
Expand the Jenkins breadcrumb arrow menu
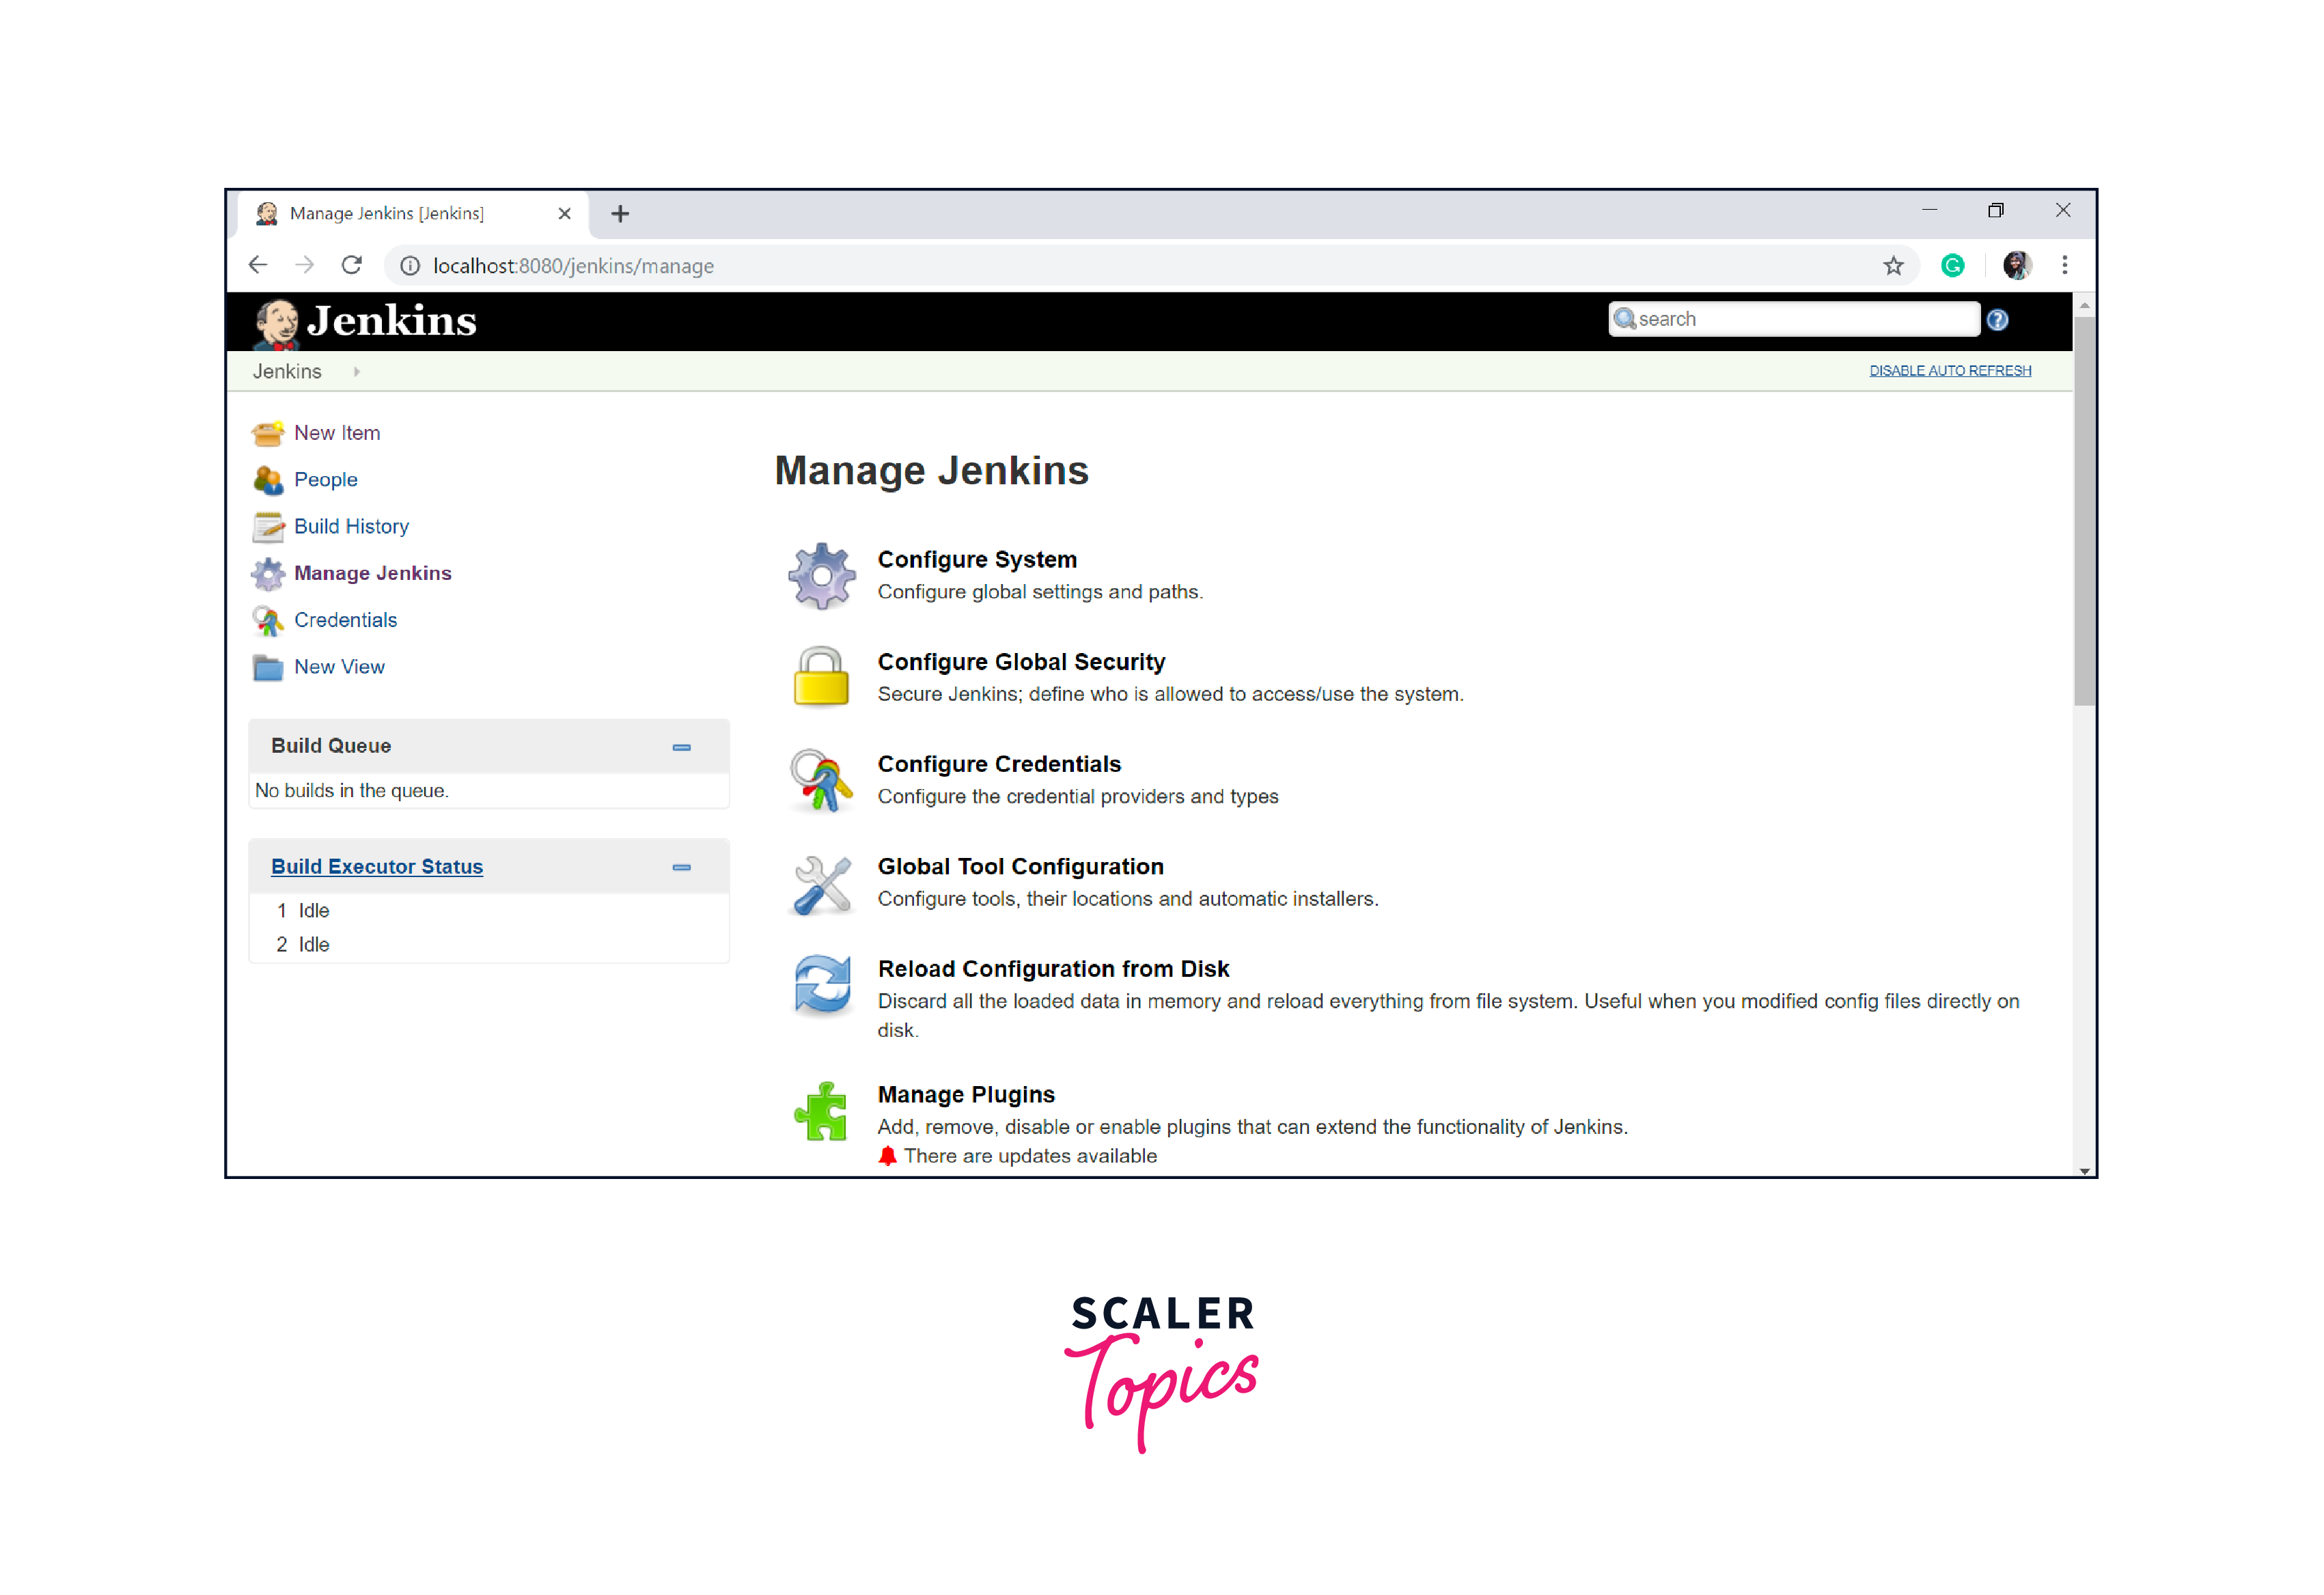[356, 372]
